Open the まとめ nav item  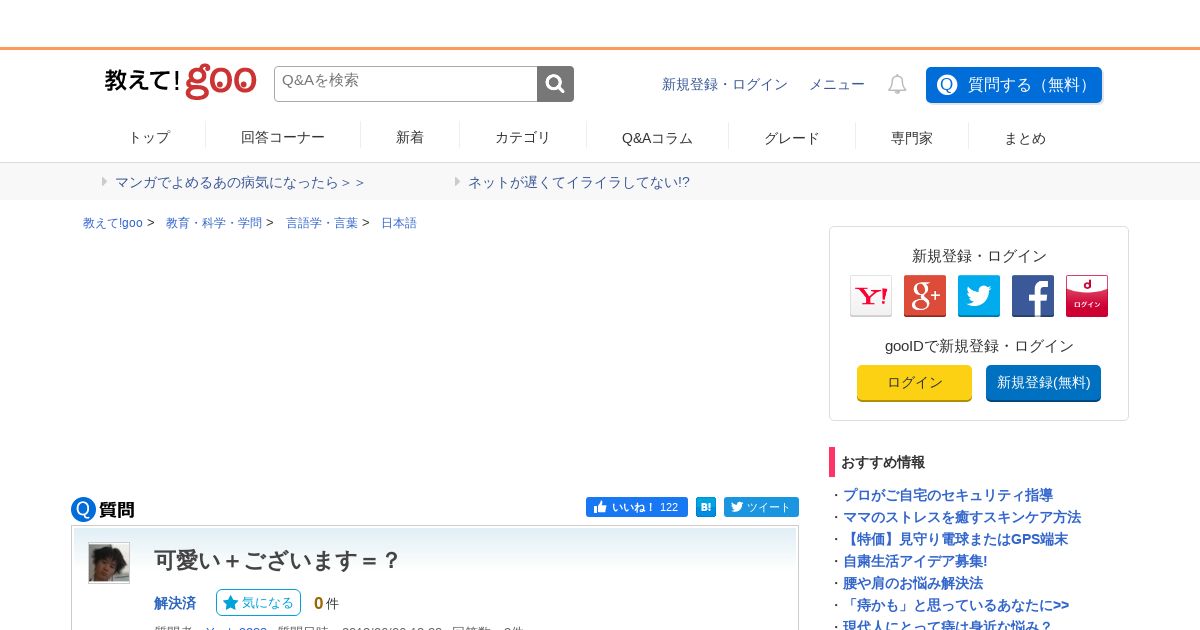pos(1025,137)
